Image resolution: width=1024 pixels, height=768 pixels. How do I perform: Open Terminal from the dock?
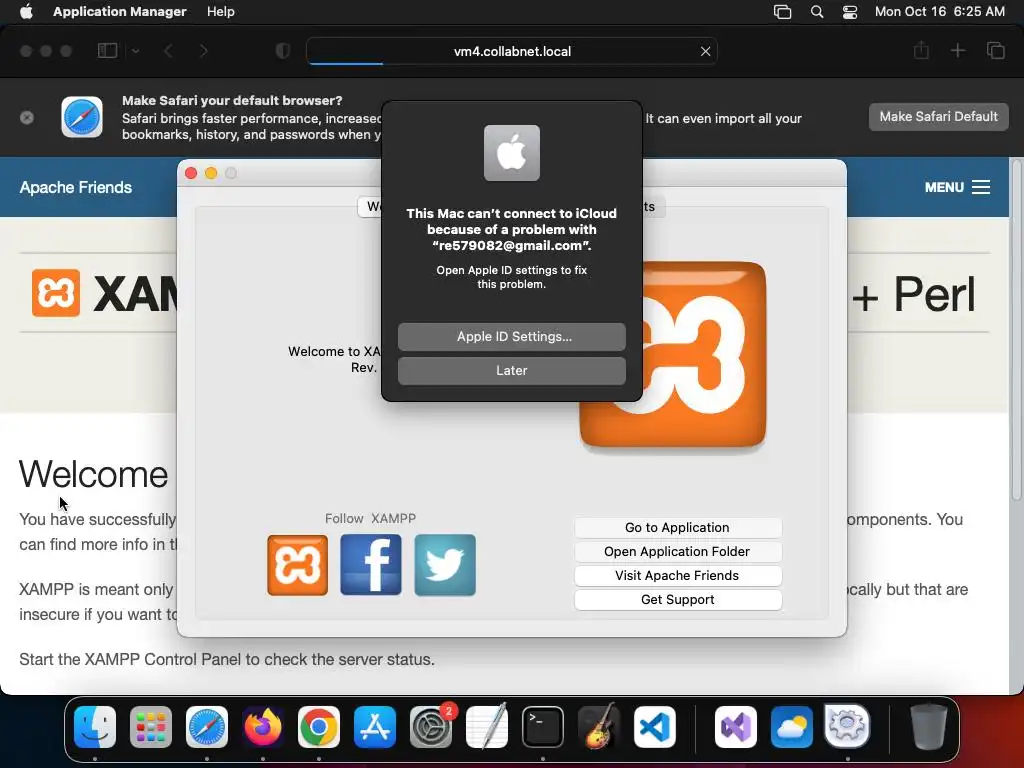click(543, 727)
